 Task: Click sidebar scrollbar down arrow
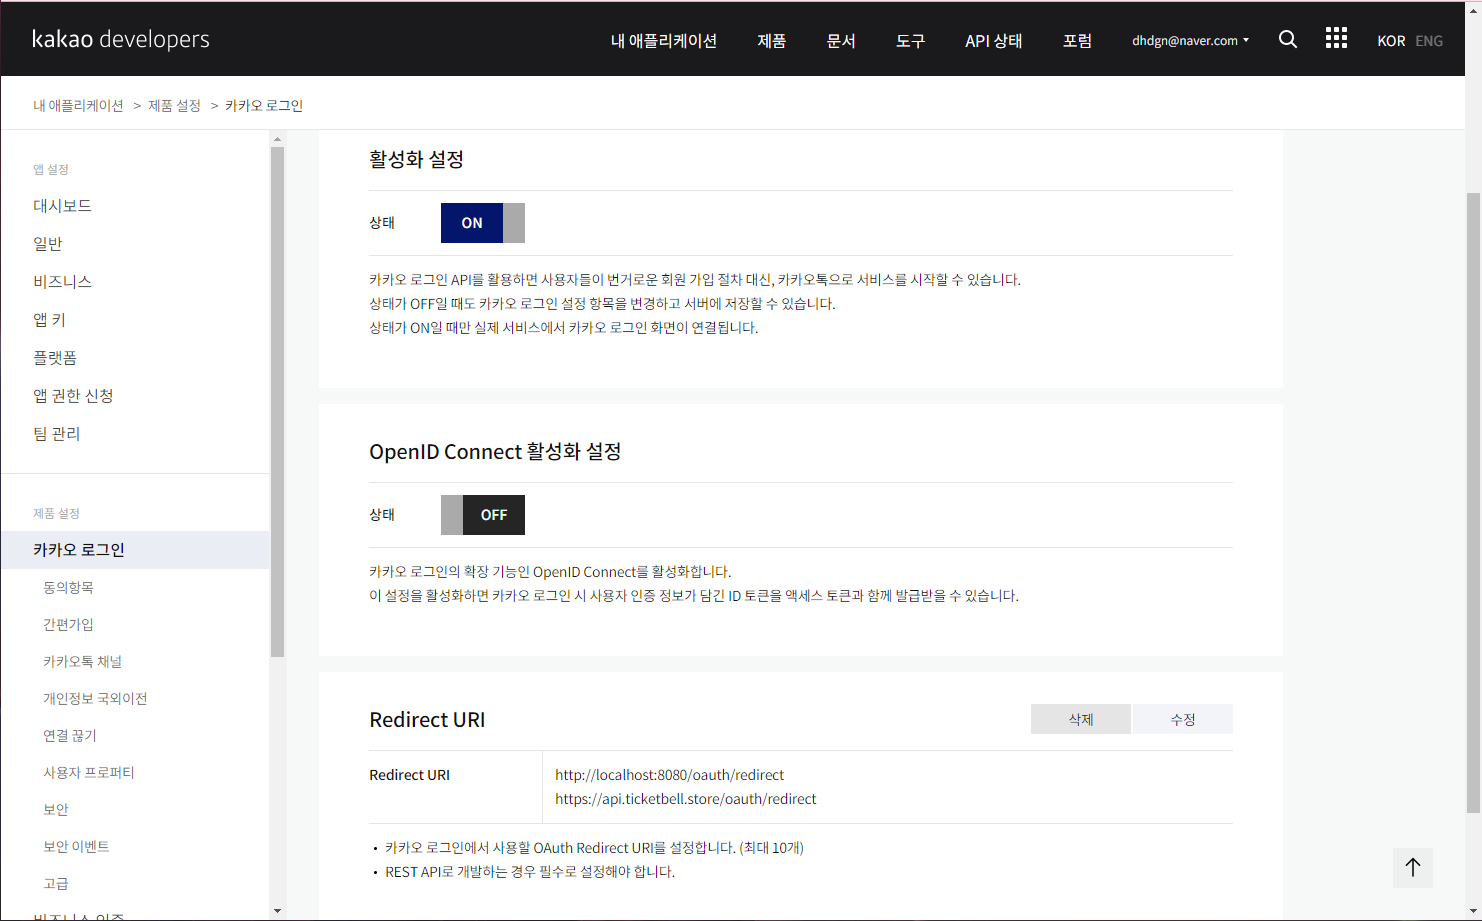(278, 911)
